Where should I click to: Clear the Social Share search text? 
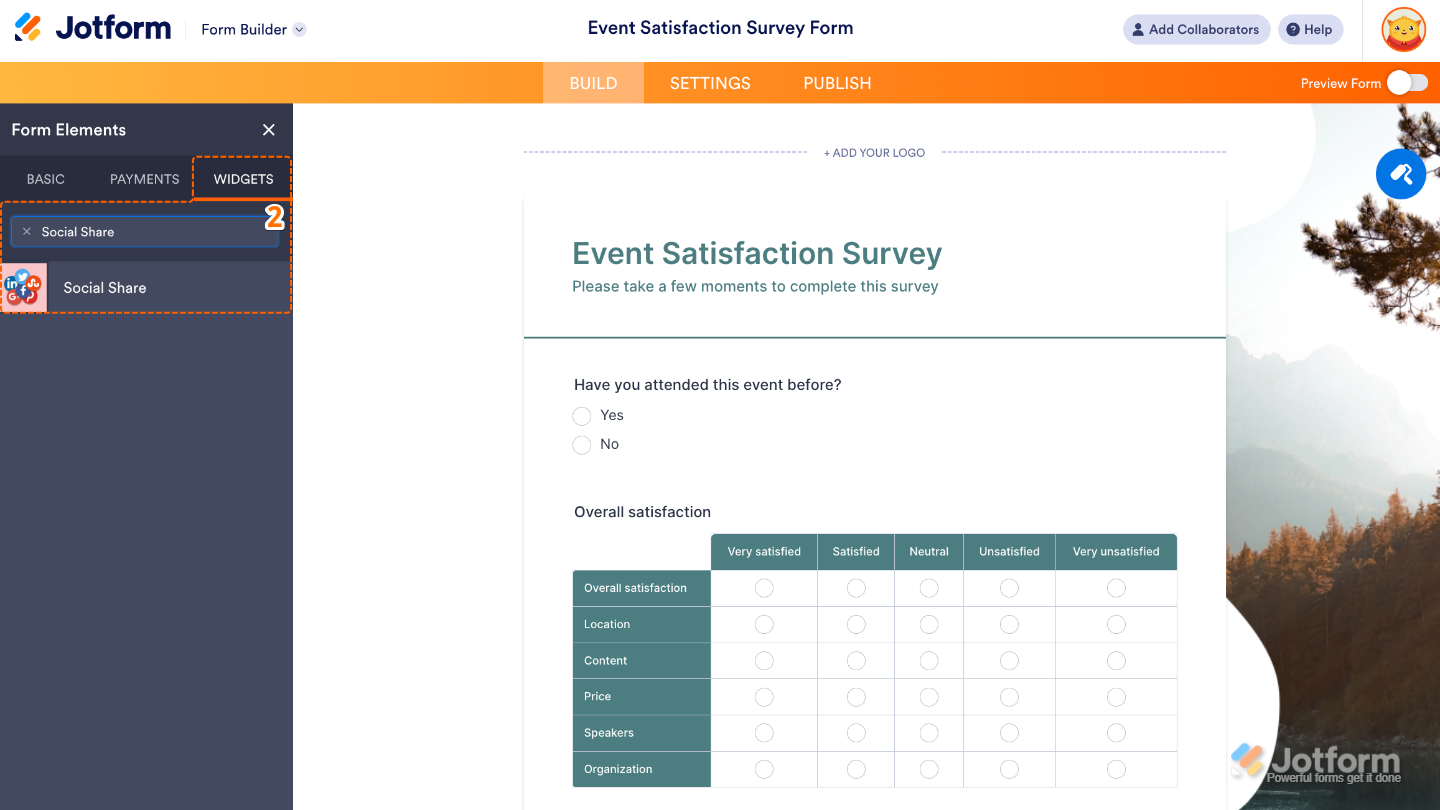point(27,232)
